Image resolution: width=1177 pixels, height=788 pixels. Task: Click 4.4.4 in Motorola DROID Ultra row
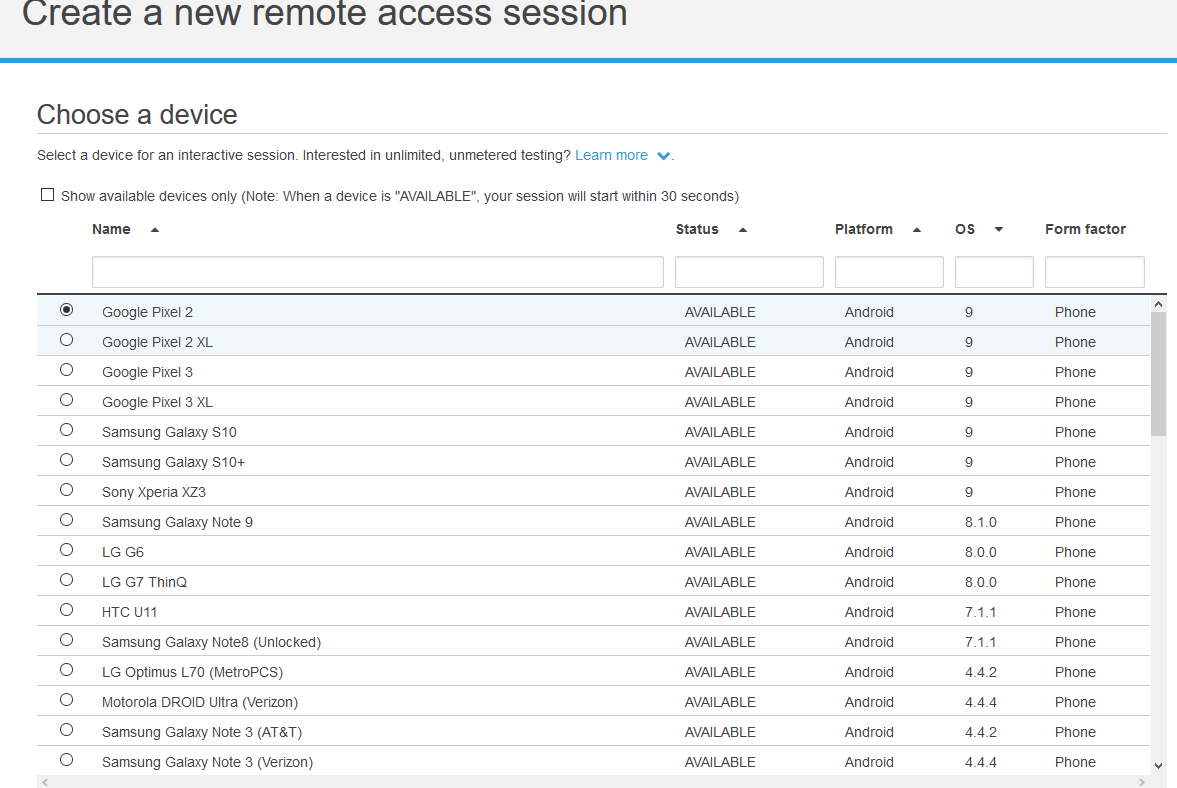(980, 702)
